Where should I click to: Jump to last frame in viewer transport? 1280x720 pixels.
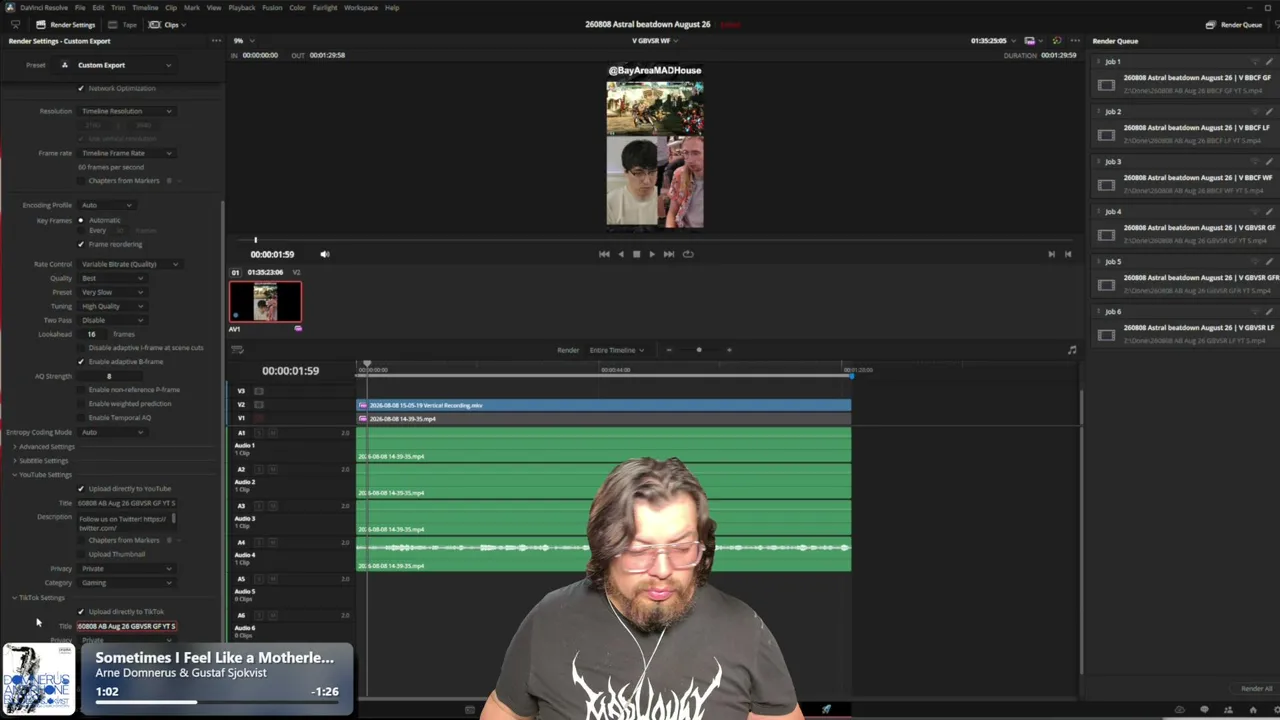pos(669,254)
